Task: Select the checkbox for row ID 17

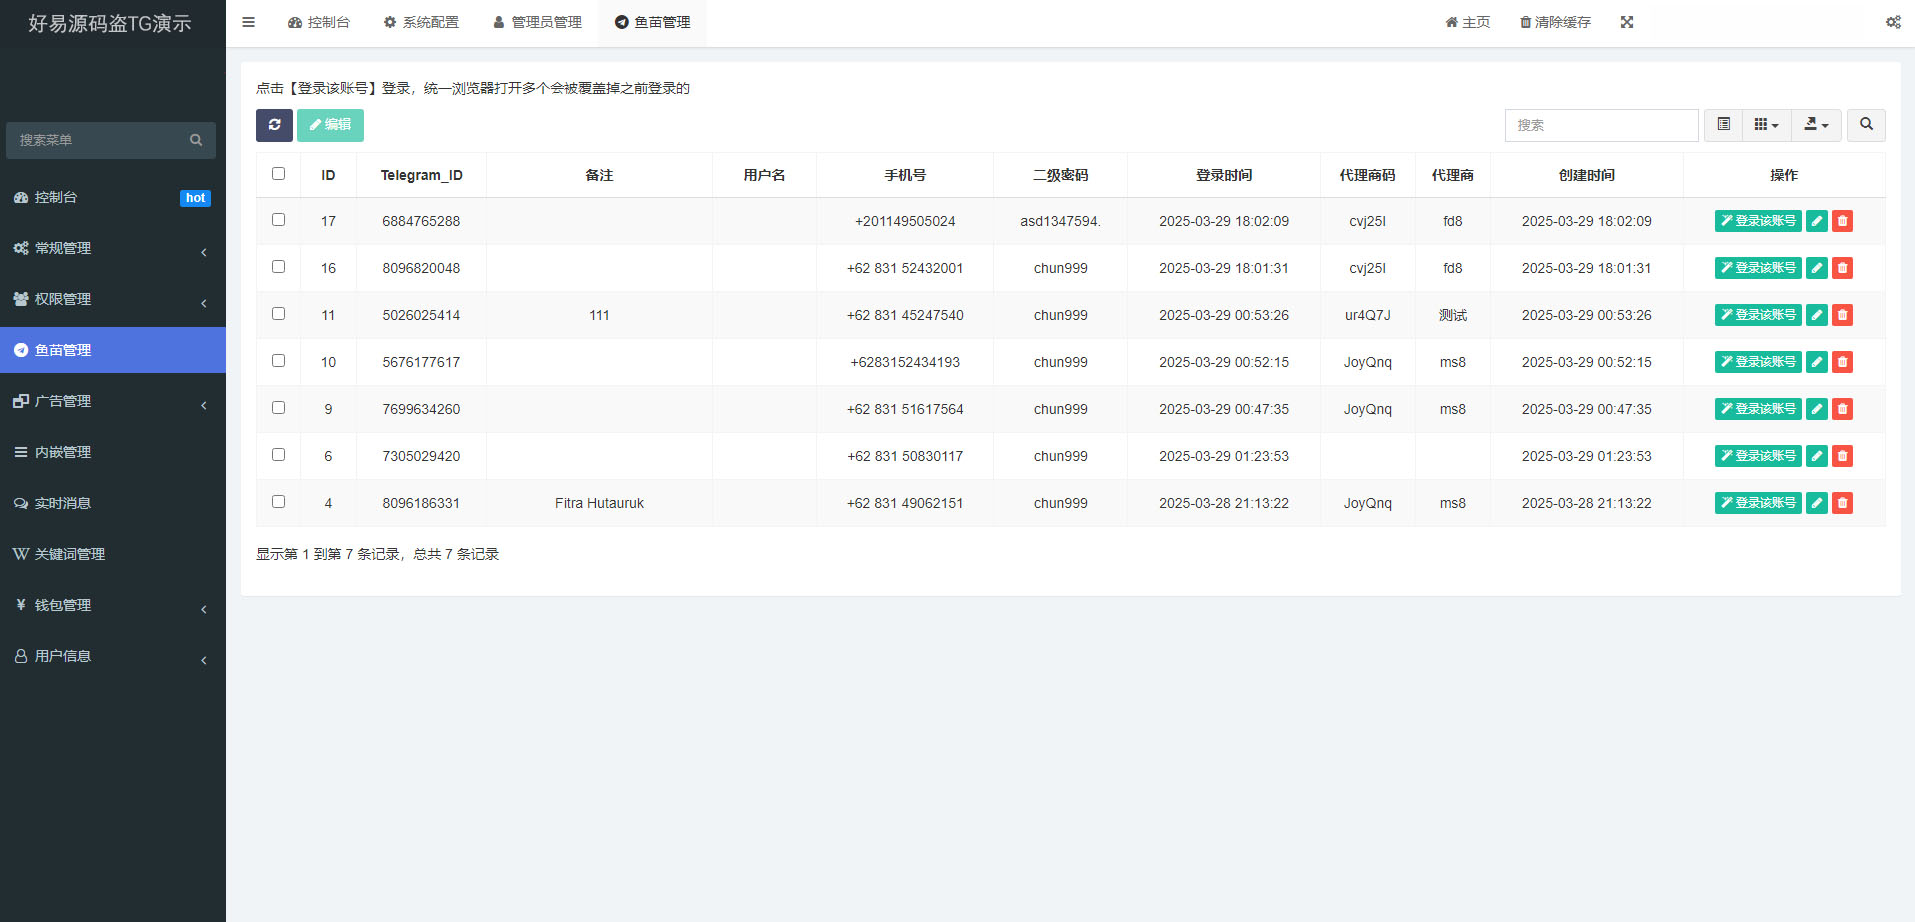Action: tap(278, 219)
